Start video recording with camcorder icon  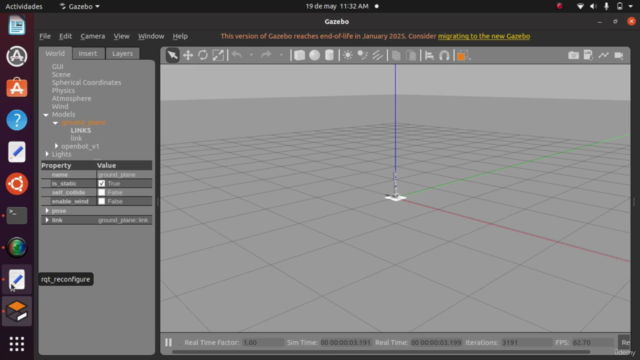coord(619,55)
